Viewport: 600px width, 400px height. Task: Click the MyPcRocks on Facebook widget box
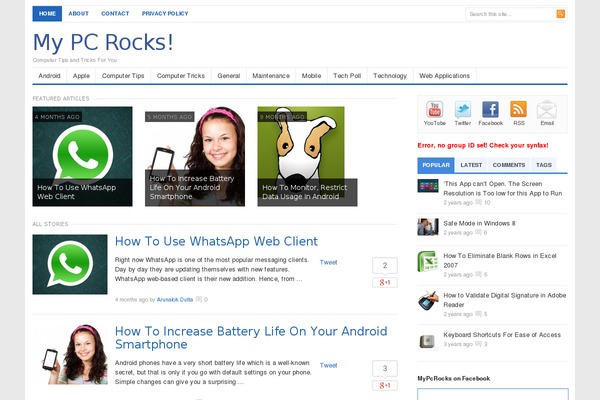coord(493,394)
